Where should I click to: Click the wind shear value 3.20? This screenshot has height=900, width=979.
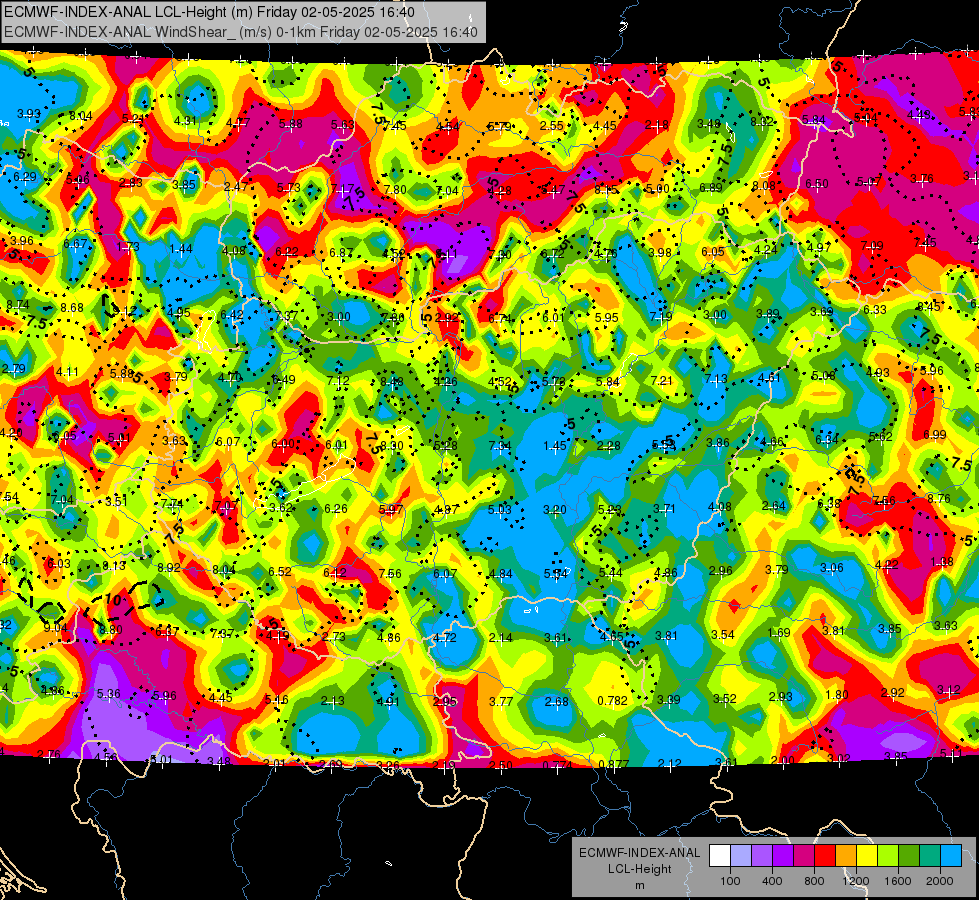tap(554, 510)
